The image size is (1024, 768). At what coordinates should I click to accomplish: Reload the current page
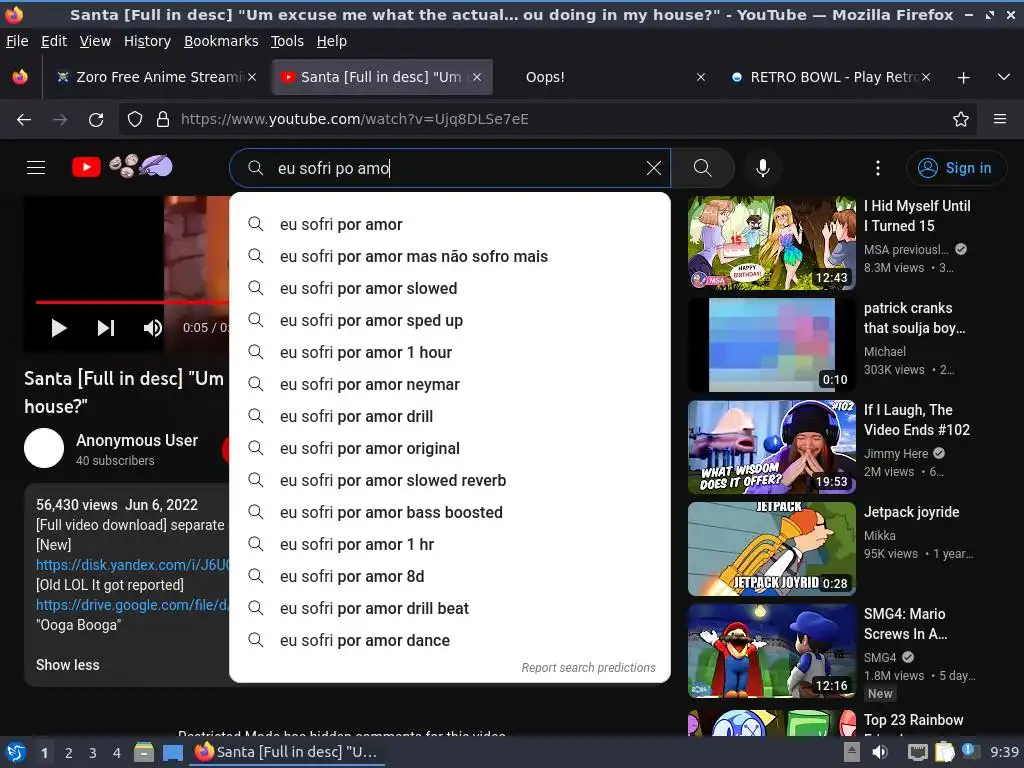pos(96,120)
